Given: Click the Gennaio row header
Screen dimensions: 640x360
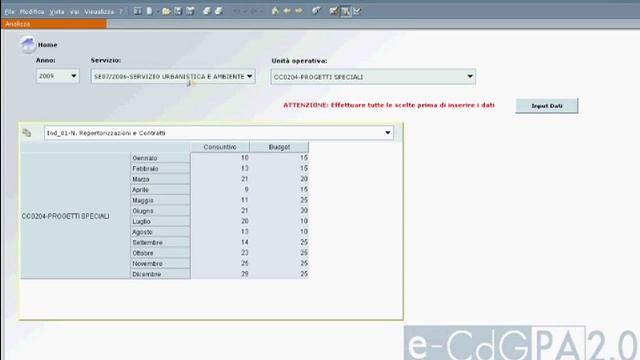Looking at the screenshot, I should pos(160,158).
